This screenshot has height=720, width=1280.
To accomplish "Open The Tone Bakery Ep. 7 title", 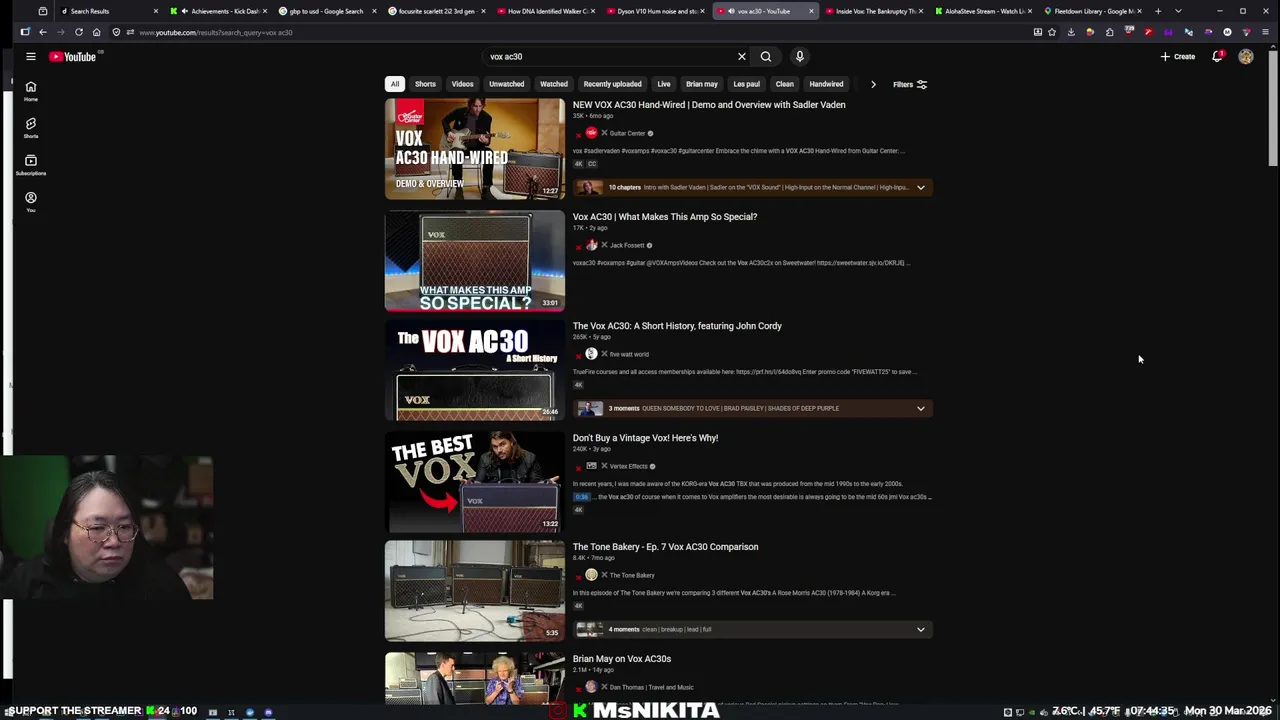I will (x=665, y=547).
